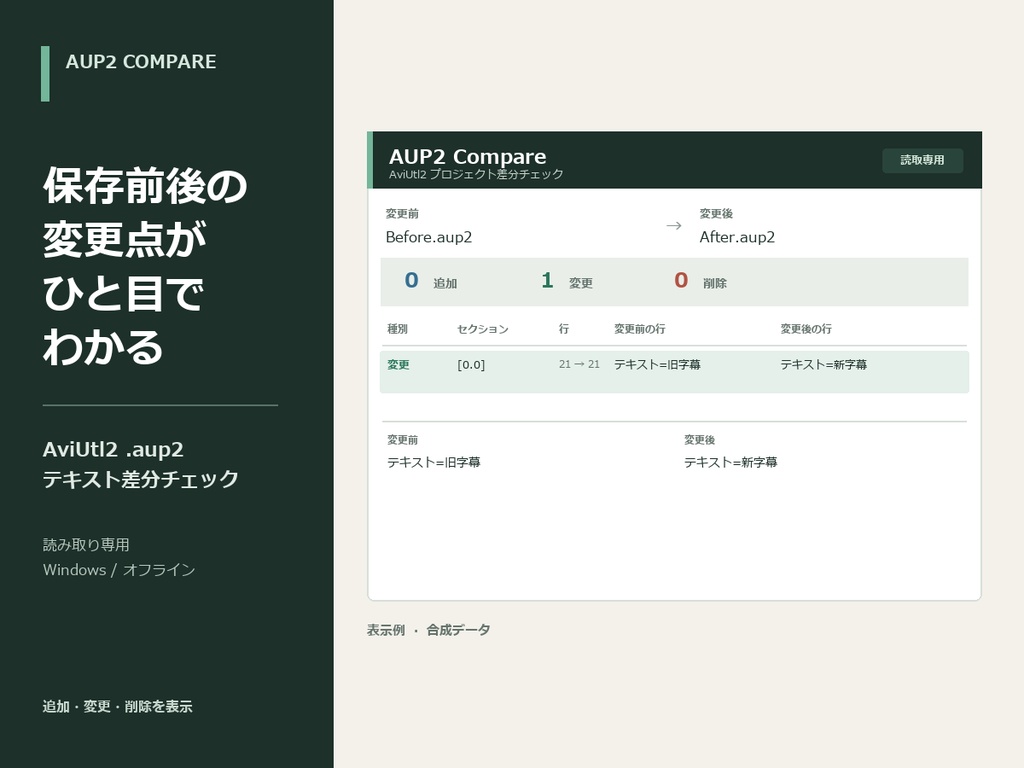Click the AUP2 COMPARE sidebar heading
Screen dimensions: 1024x768
(x=140, y=62)
